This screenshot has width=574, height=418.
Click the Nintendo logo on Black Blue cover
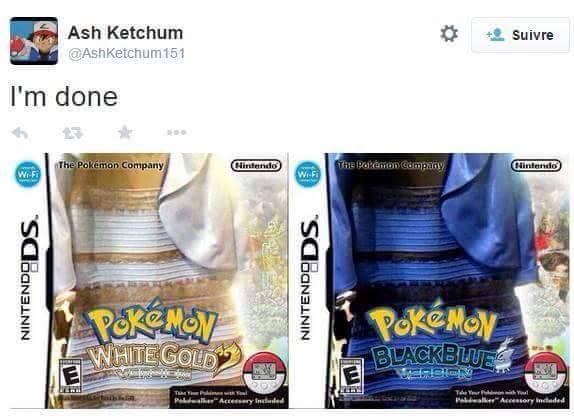coord(536,165)
